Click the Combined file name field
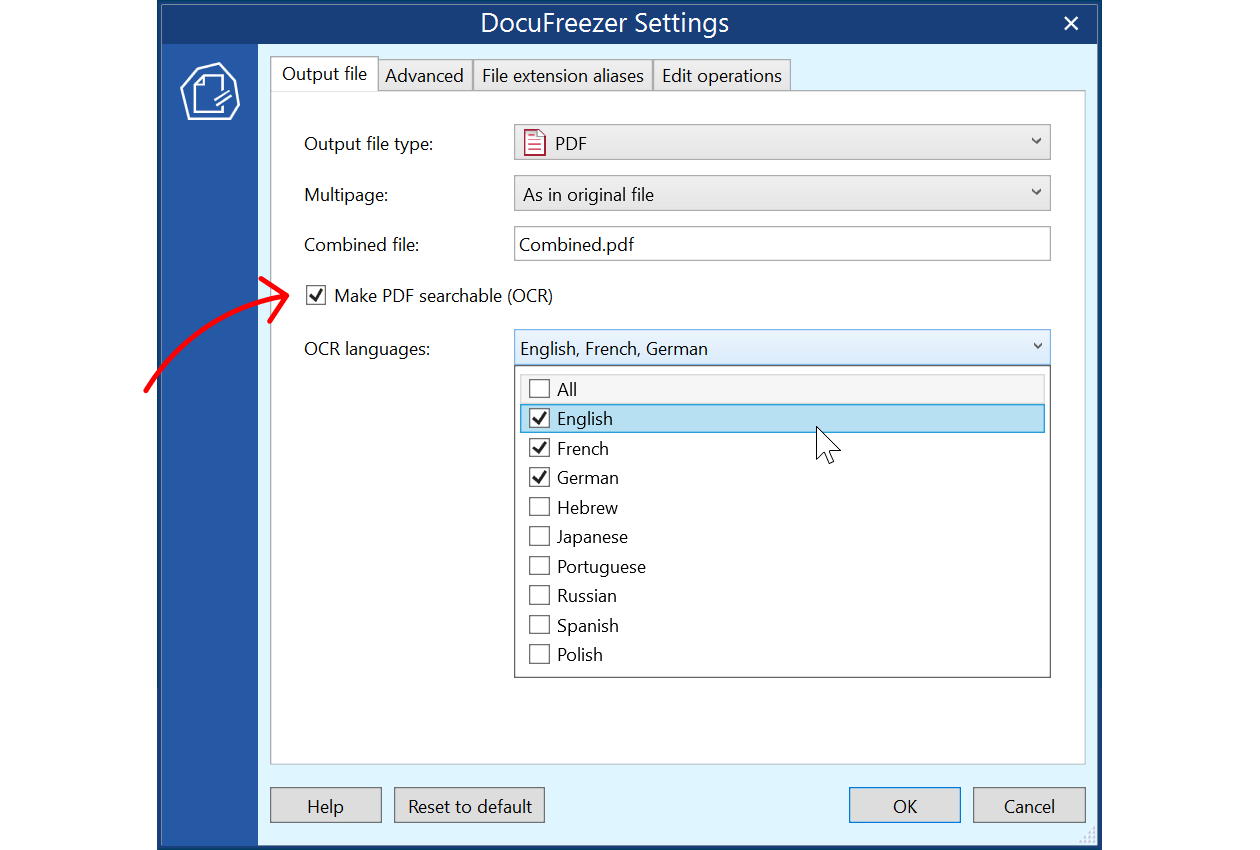The image size is (1260, 850). [781, 244]
